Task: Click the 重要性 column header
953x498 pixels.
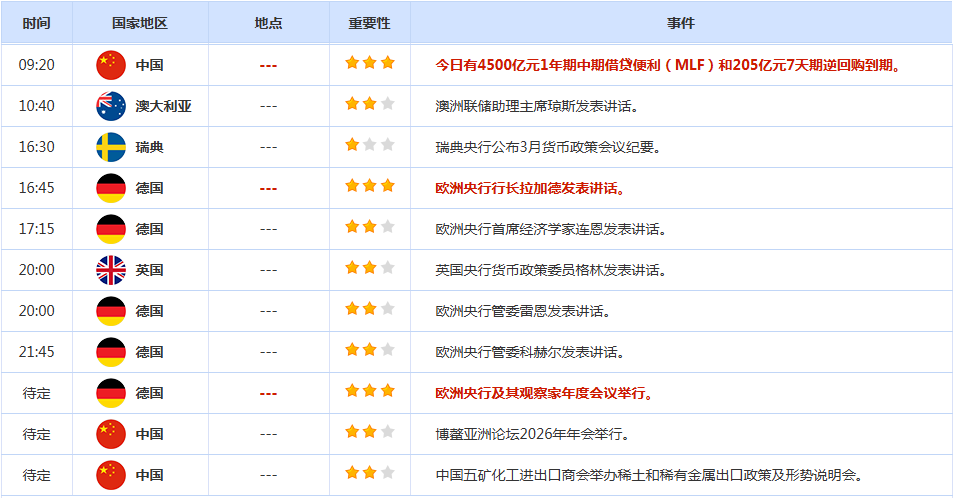Action: (x=370, y=23)
